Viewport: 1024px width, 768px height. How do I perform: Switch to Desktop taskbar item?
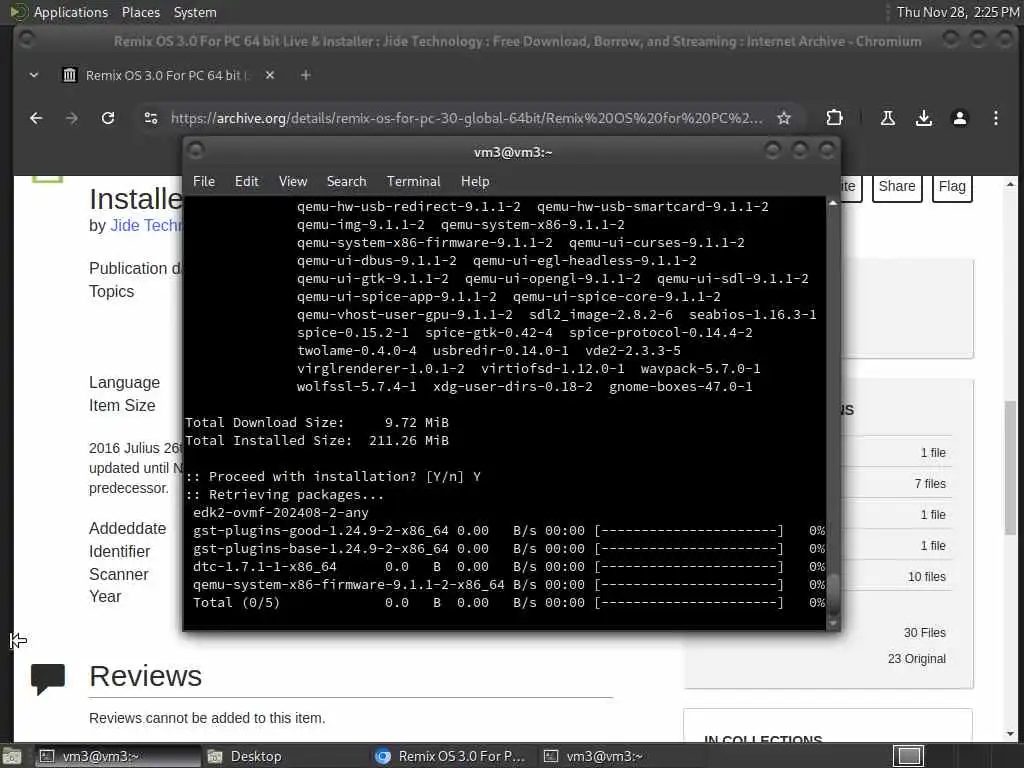(284, 756)
